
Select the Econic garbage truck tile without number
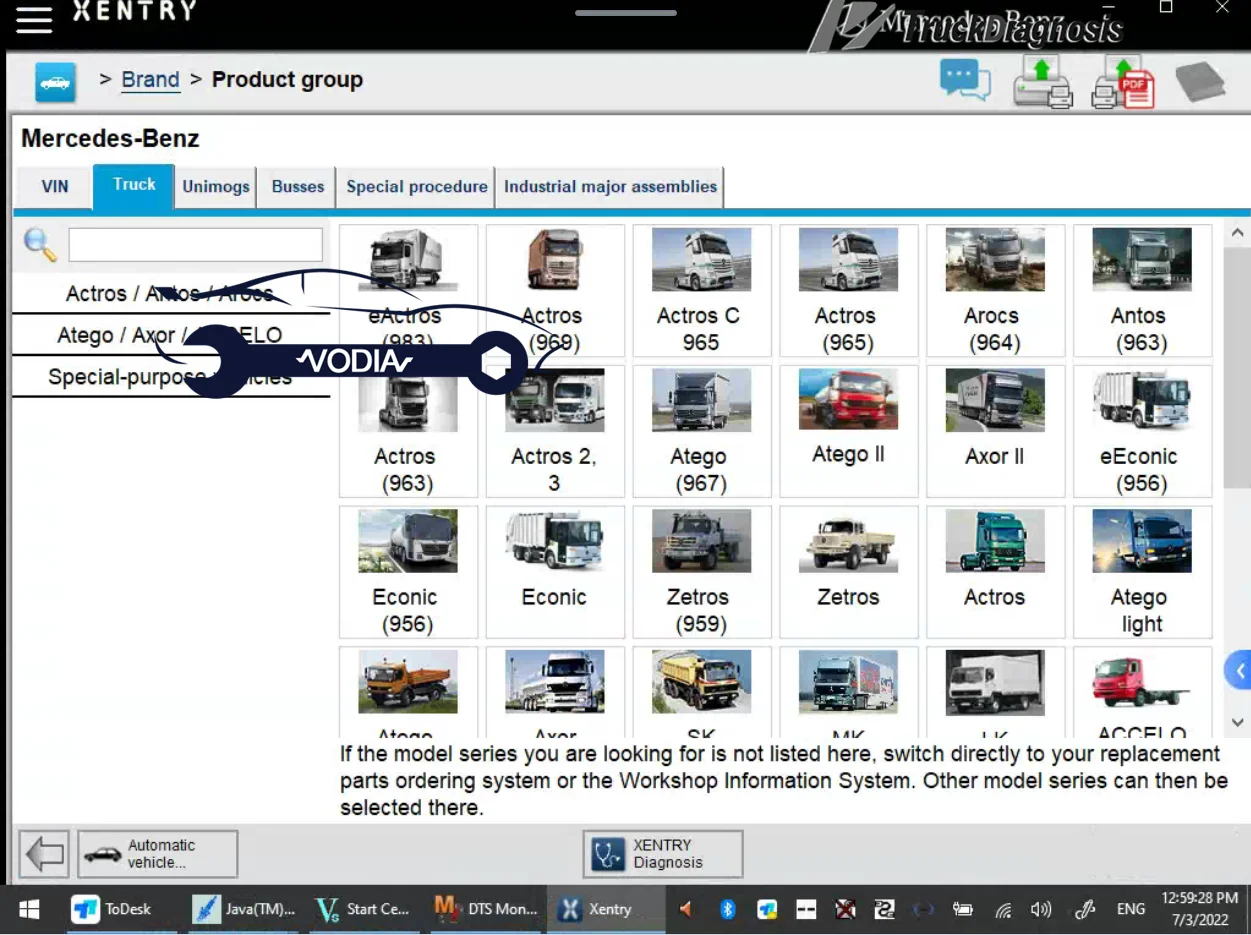coord(555,572)
